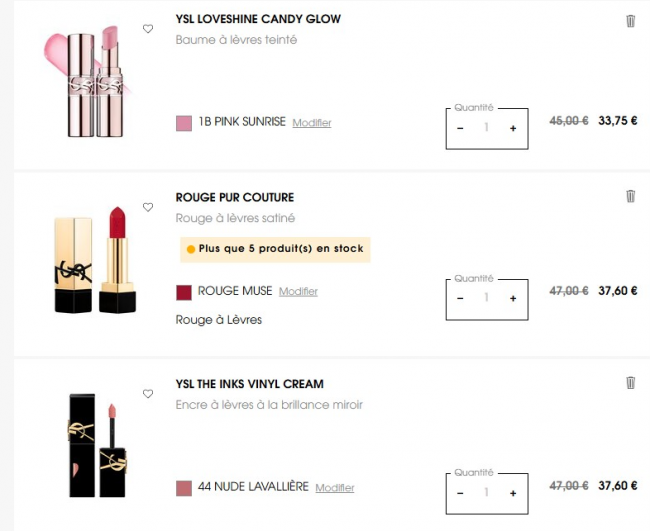Decrease quantity of Loveshine Candy Glow
The height and width of the screenshot is (531, 650).
coord(460,128)
